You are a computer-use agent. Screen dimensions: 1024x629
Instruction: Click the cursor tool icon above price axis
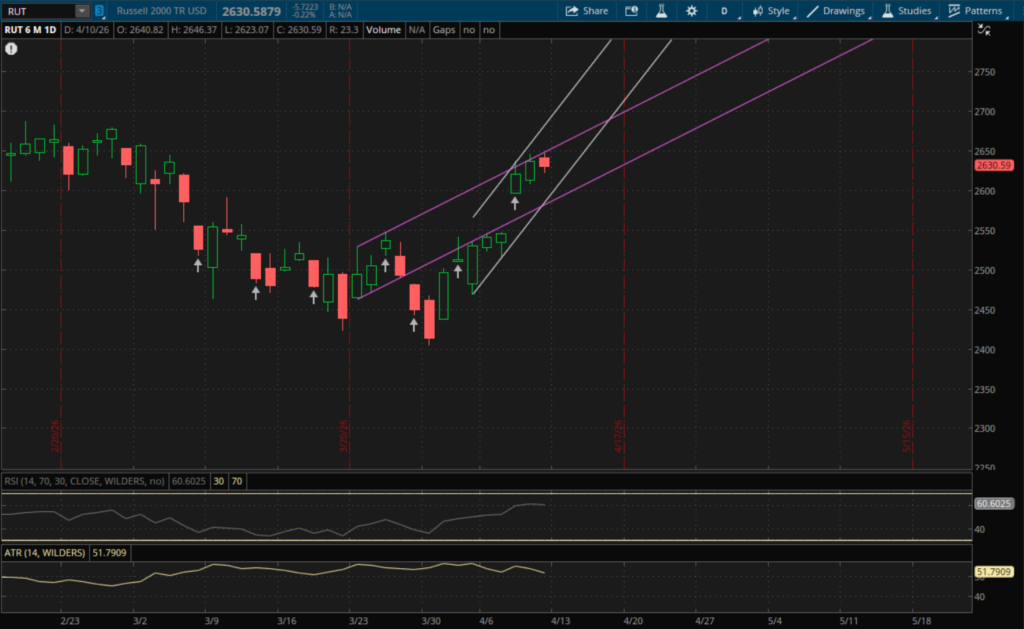(x=984, y=30)
